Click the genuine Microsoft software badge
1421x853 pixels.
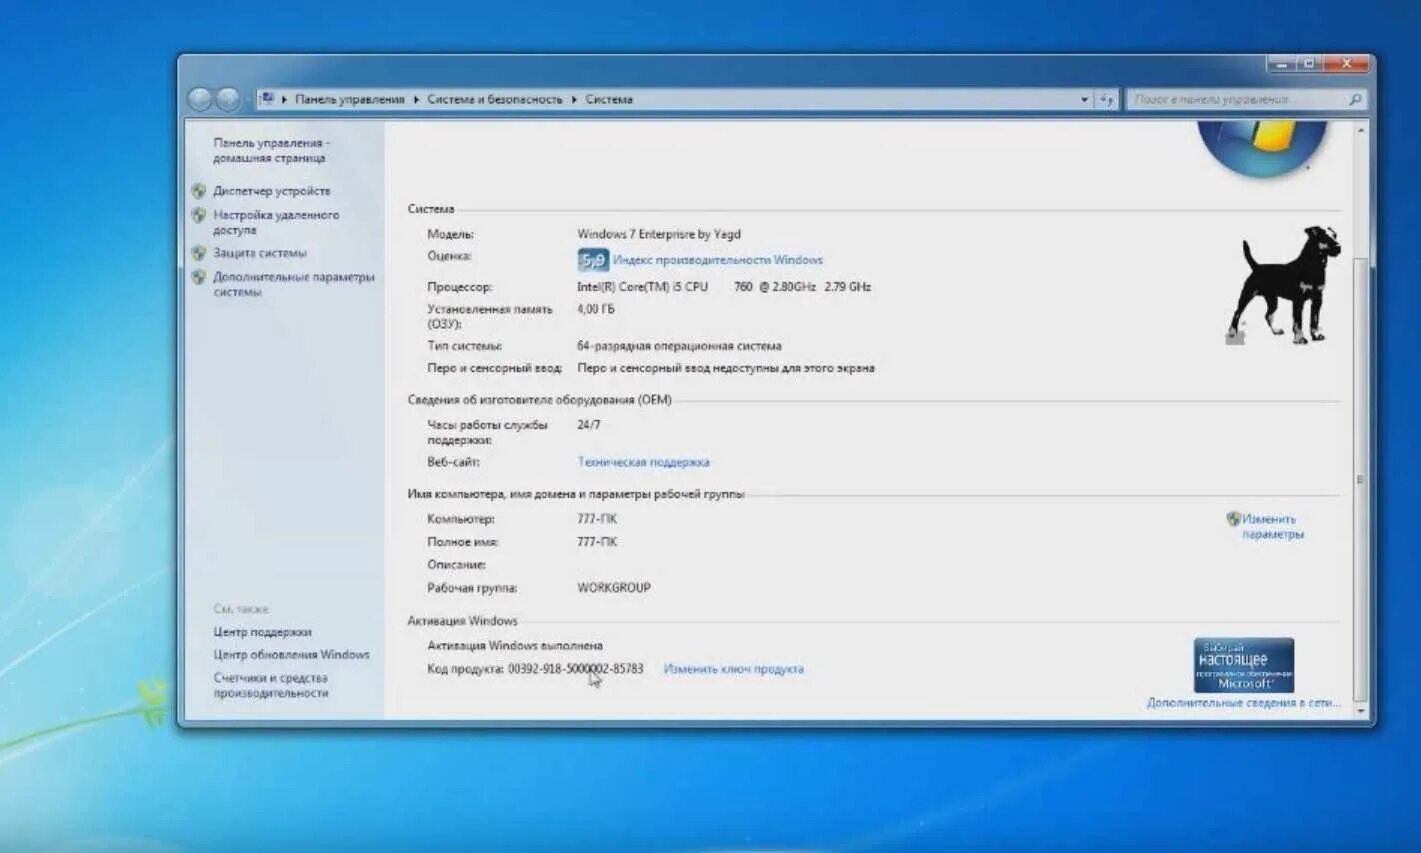(1243, 665)
